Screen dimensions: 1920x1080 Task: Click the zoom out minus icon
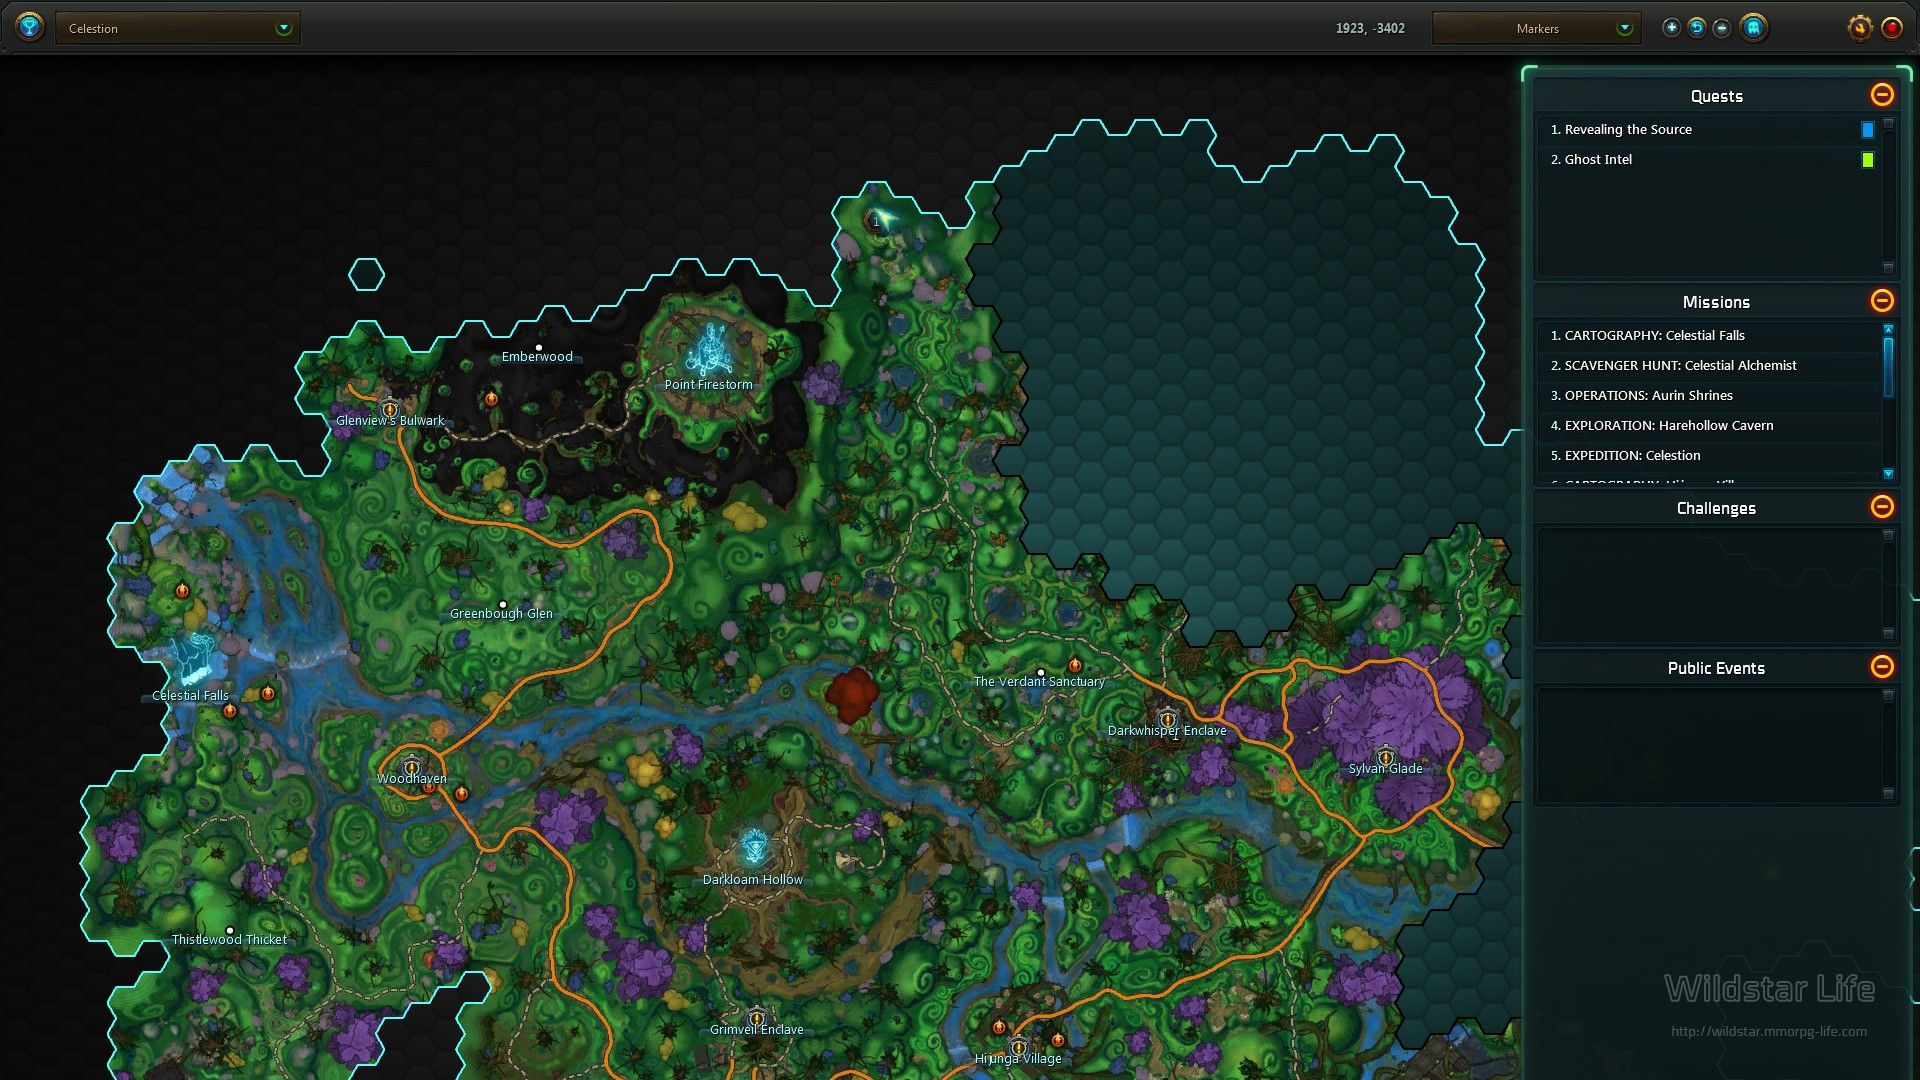tap(1722, 28)
